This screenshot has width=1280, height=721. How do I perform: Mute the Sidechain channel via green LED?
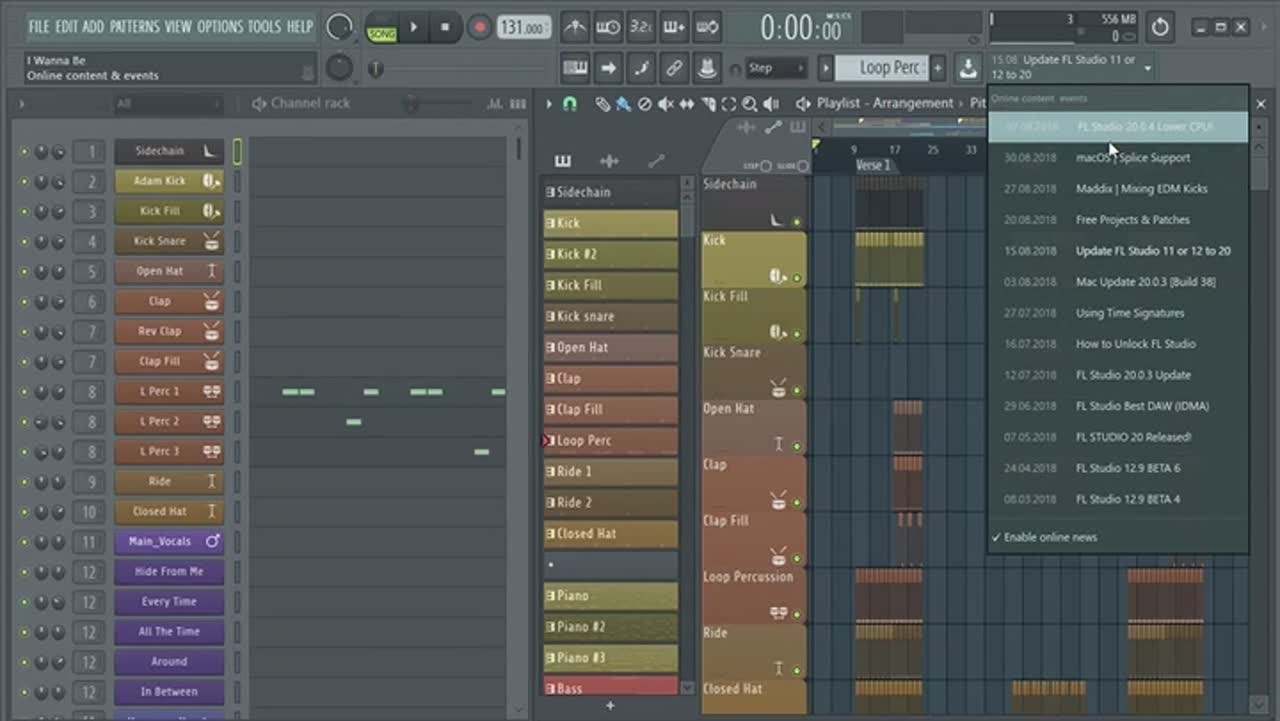(25, 152)
